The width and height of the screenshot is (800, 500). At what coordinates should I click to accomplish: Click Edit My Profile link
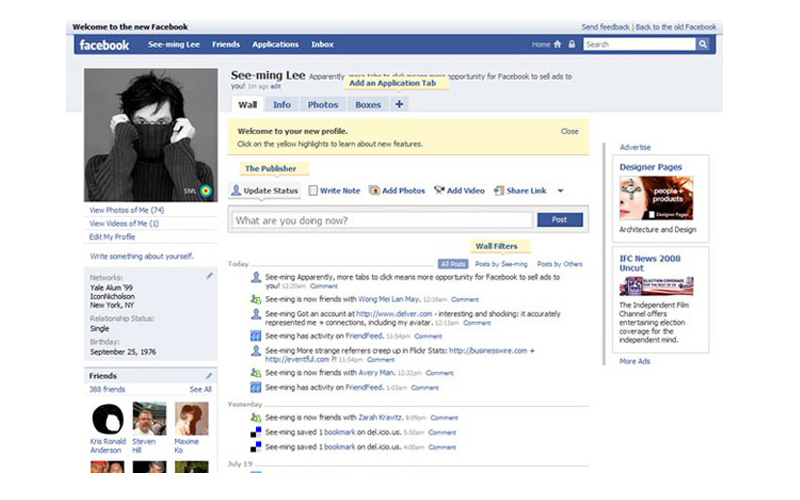click(112, 237)
